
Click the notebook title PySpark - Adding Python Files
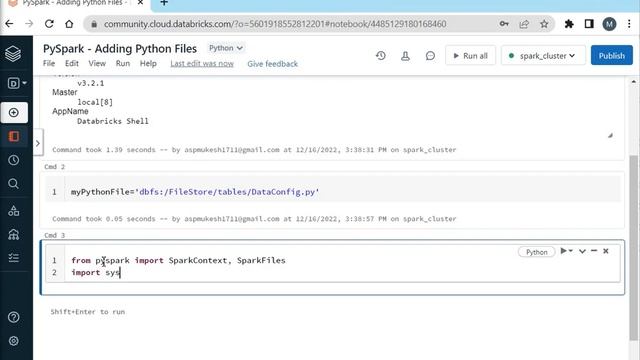click(120, 49)
